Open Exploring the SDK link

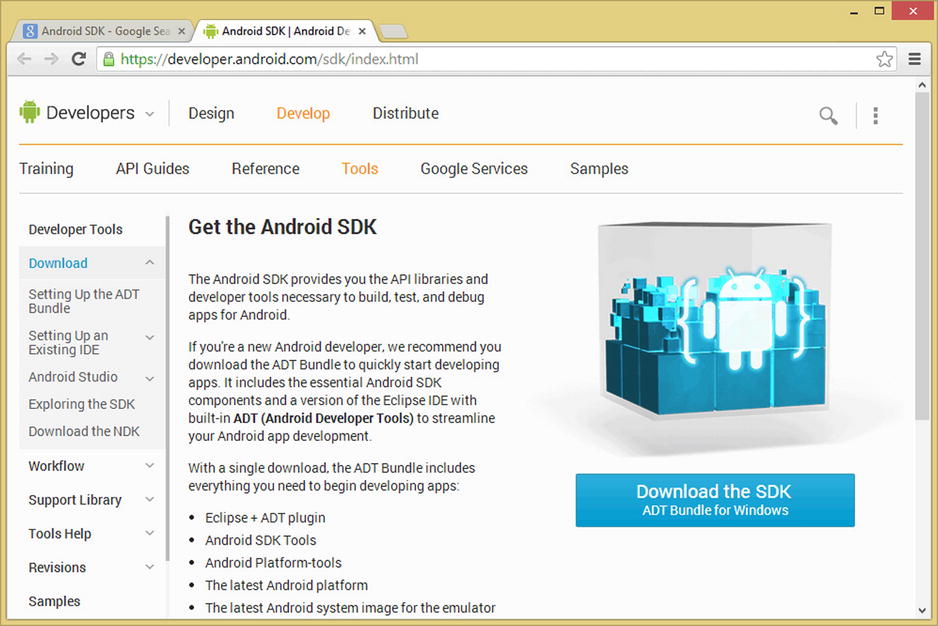coord(81,404)
